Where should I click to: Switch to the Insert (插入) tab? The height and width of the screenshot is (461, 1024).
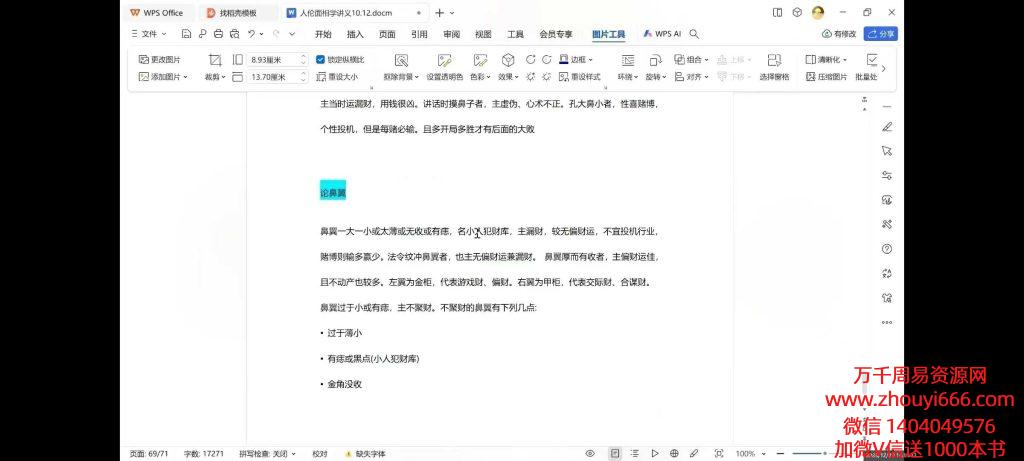tap(355, 33)
